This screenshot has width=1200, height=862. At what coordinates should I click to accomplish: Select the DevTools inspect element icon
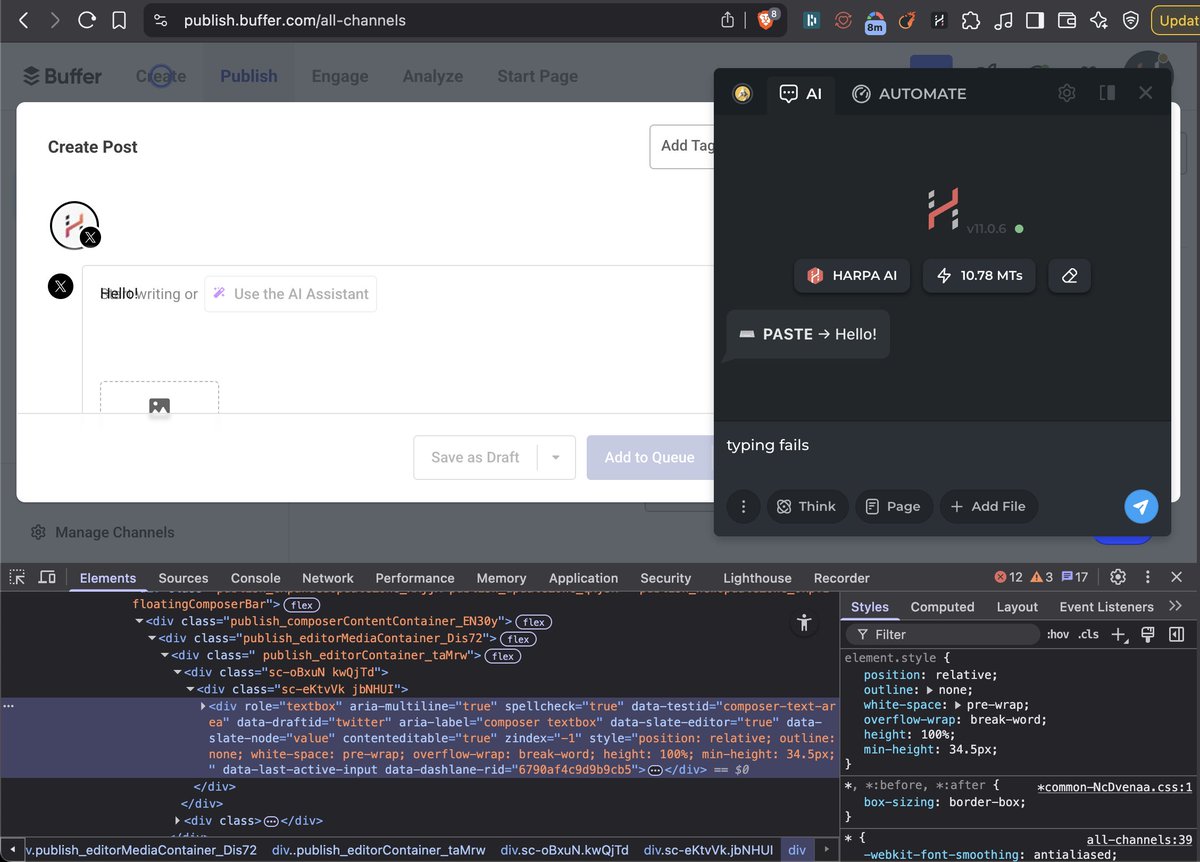(x=17, y=577)
